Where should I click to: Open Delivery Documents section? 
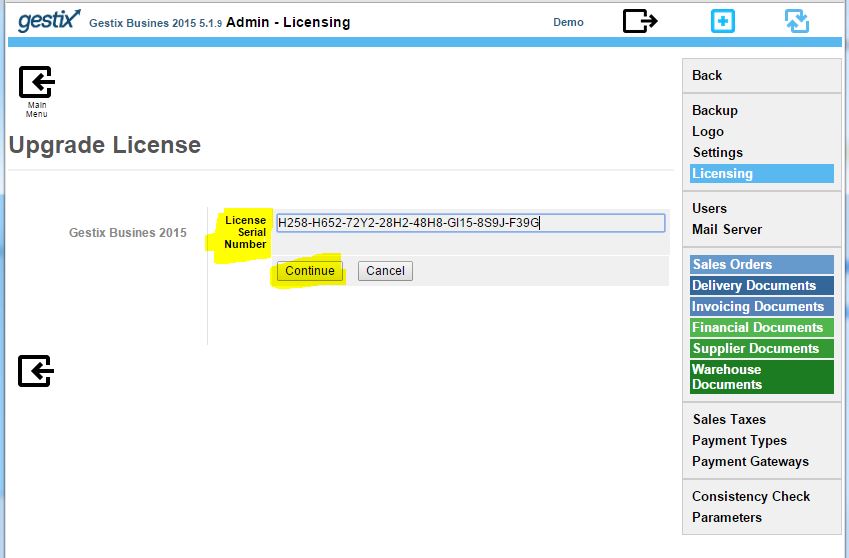point(762,285)
